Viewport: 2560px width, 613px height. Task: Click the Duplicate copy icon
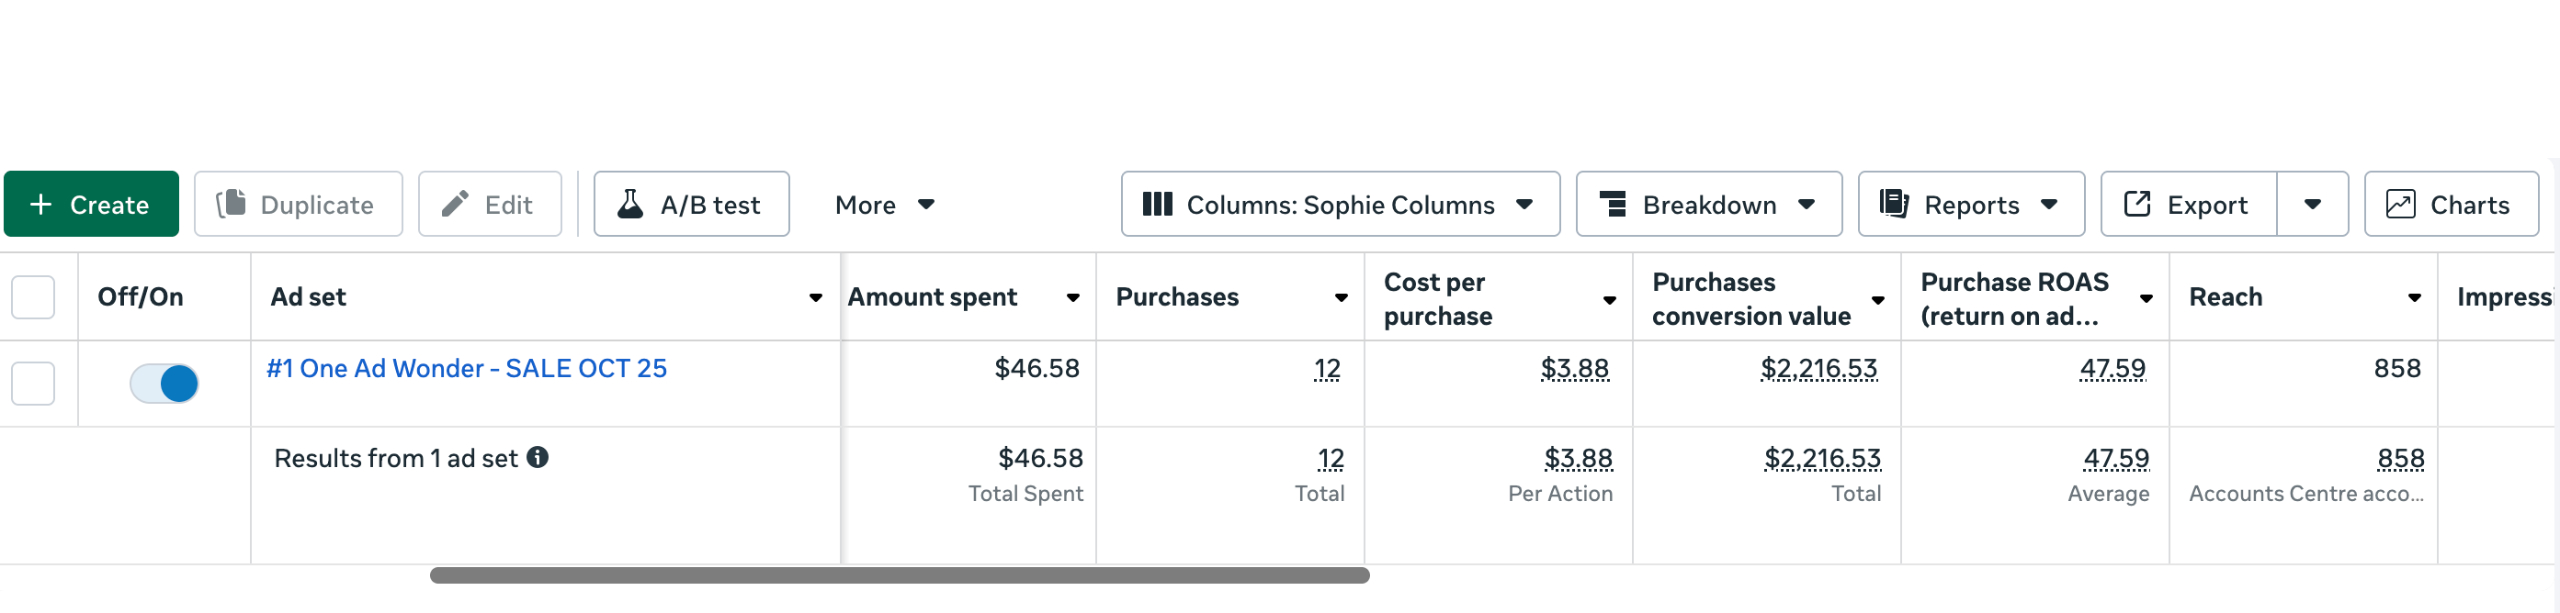click(232, 204)
